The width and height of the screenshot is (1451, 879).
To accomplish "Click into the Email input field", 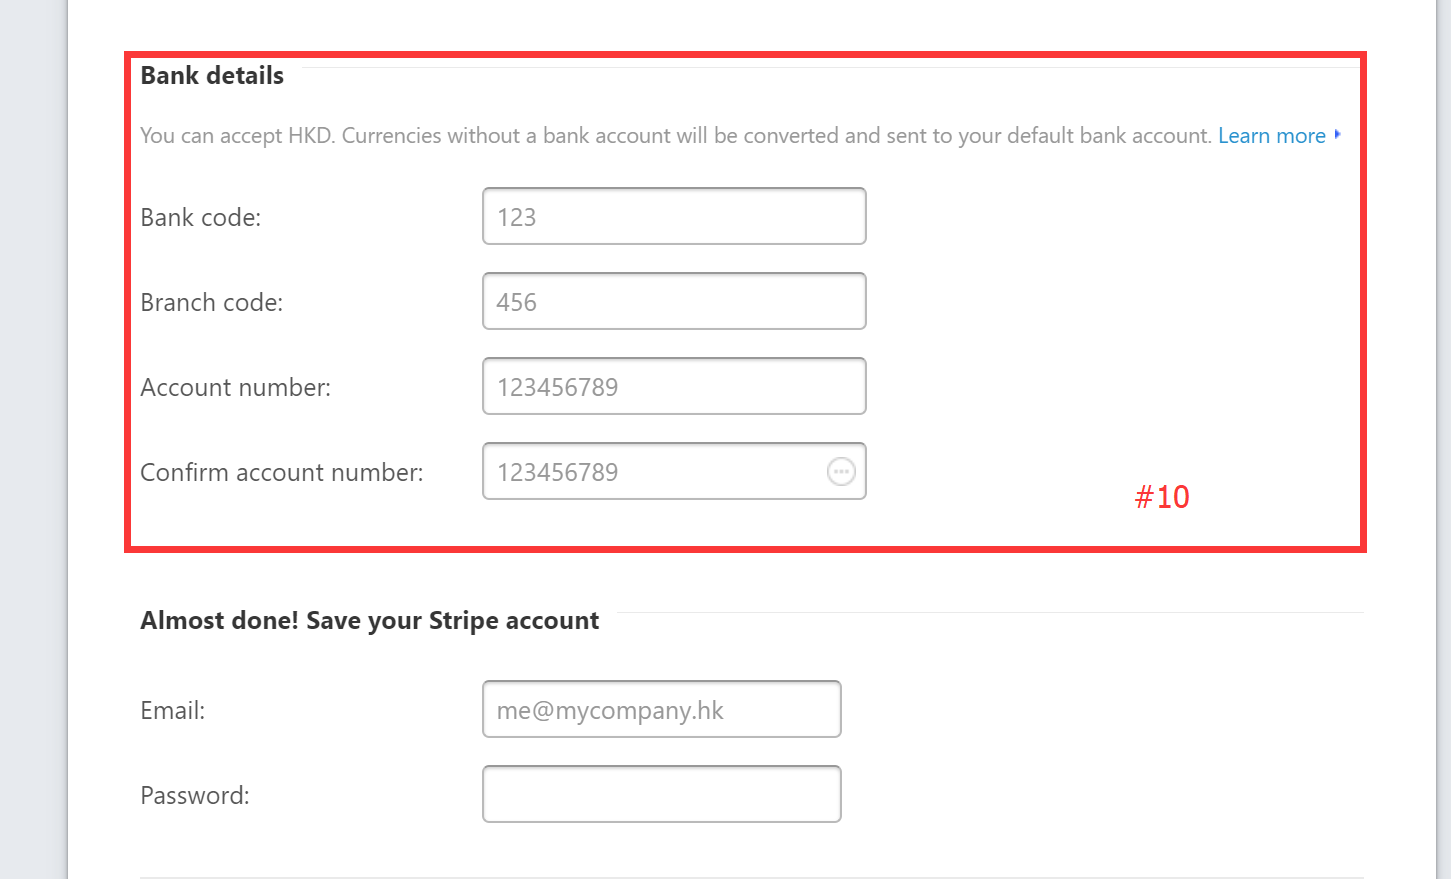I will [662, 709].
